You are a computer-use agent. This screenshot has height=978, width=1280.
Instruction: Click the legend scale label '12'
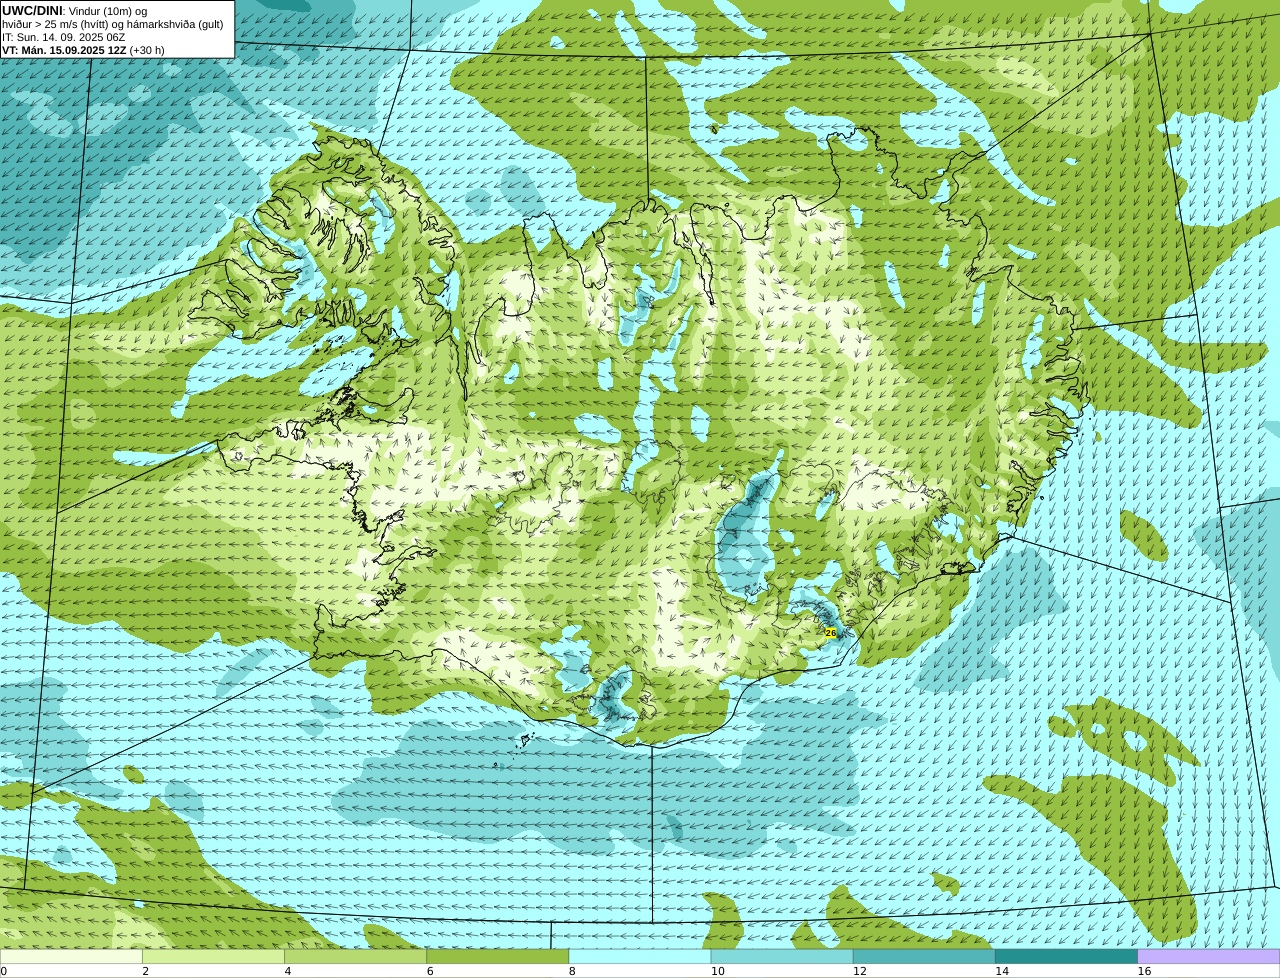point(859,971)
